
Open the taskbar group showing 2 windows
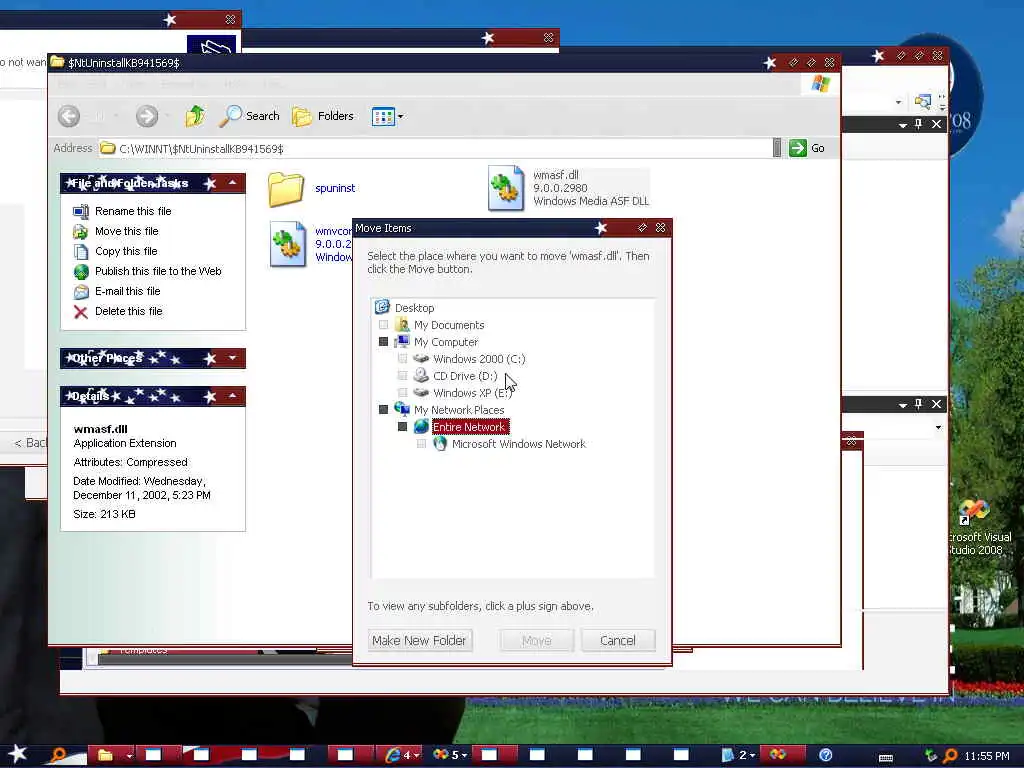[737, 755]
